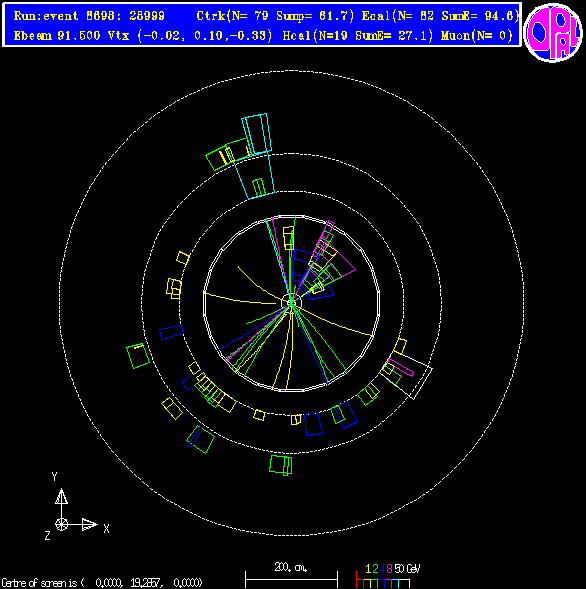Viewport: 586px width, 589px height.
Task: Click the Hcal energy readout
Action: click(x=358, y=36)
